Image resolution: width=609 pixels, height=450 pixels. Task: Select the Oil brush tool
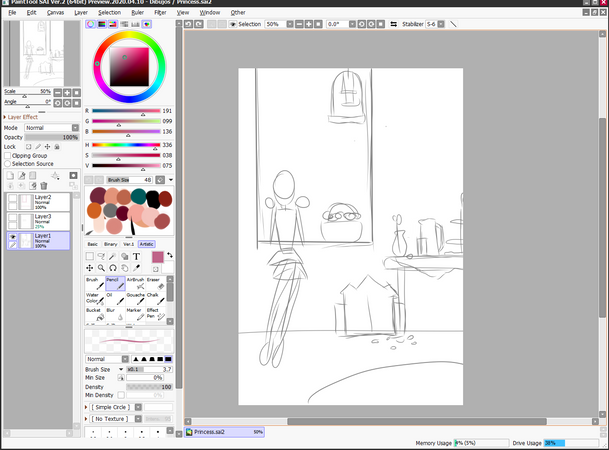click(x=115, y=299)
